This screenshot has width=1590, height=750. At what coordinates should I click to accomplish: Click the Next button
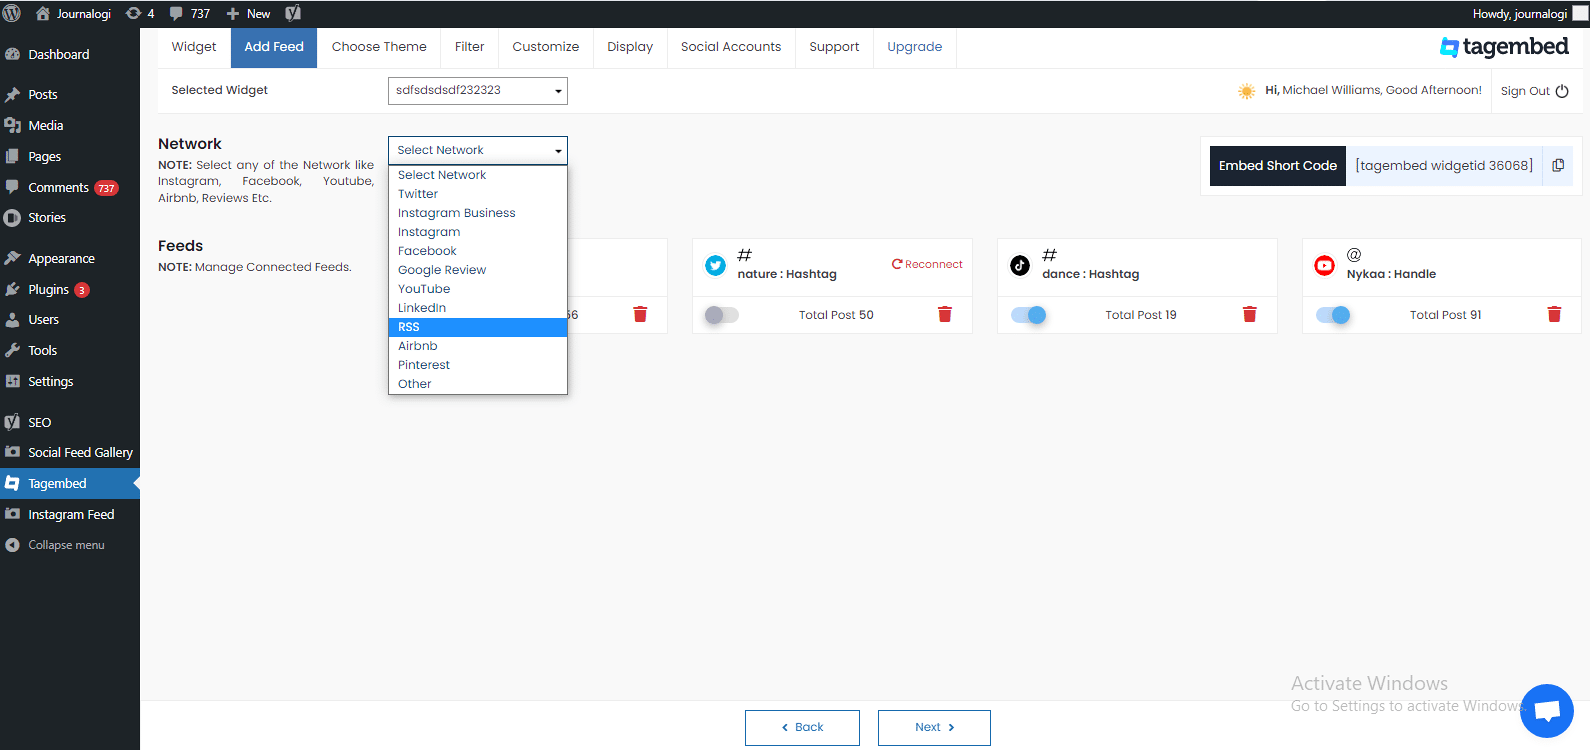[x=934, y=727]
